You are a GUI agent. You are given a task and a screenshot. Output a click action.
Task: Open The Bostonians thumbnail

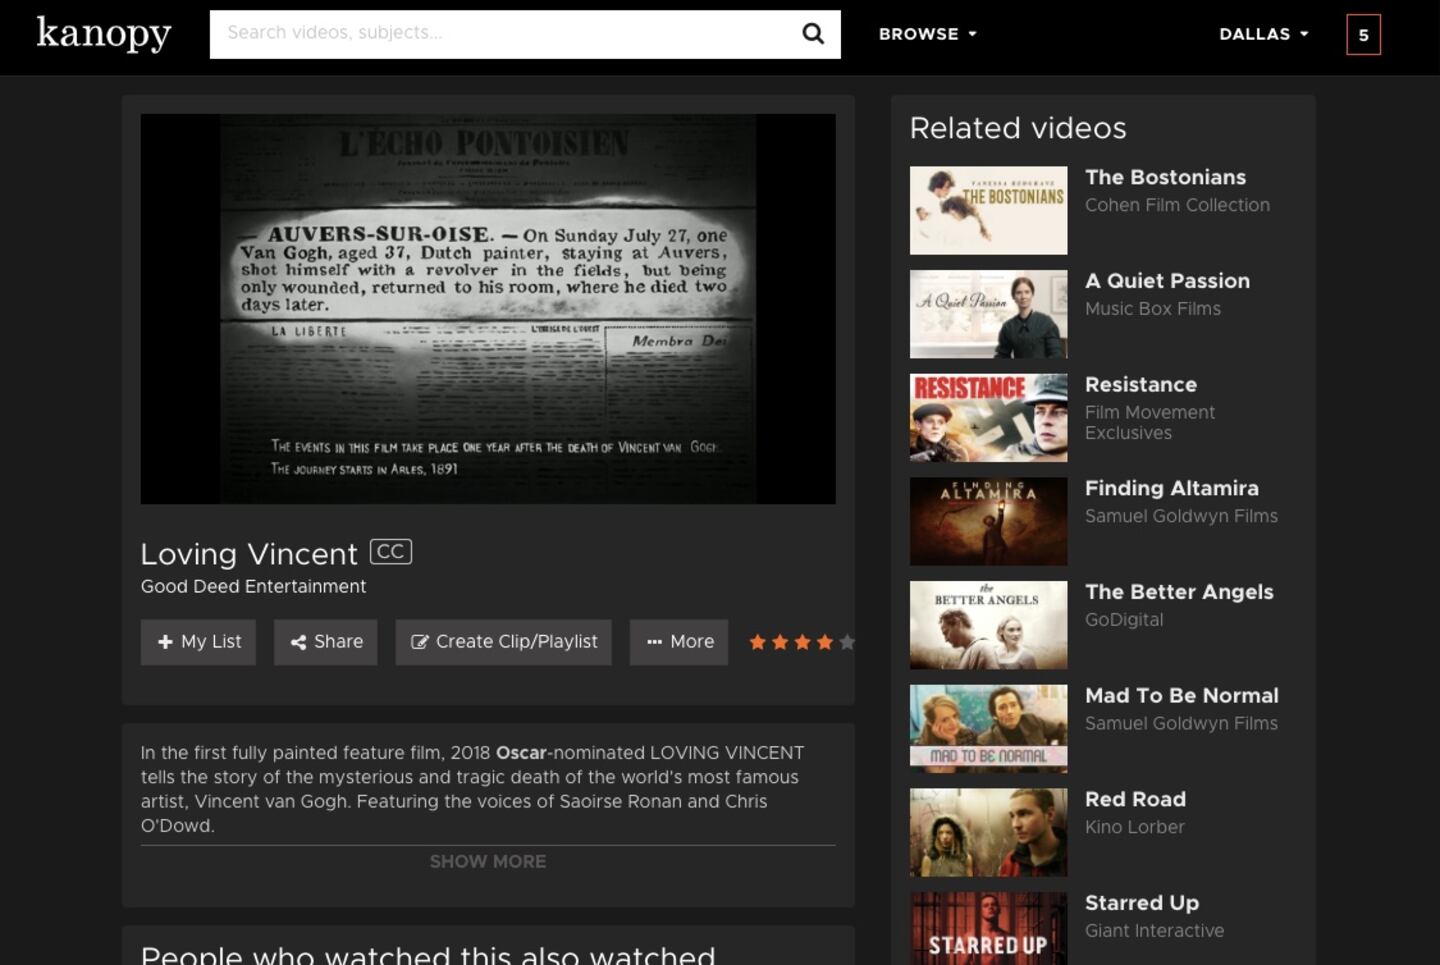(988, 210)
